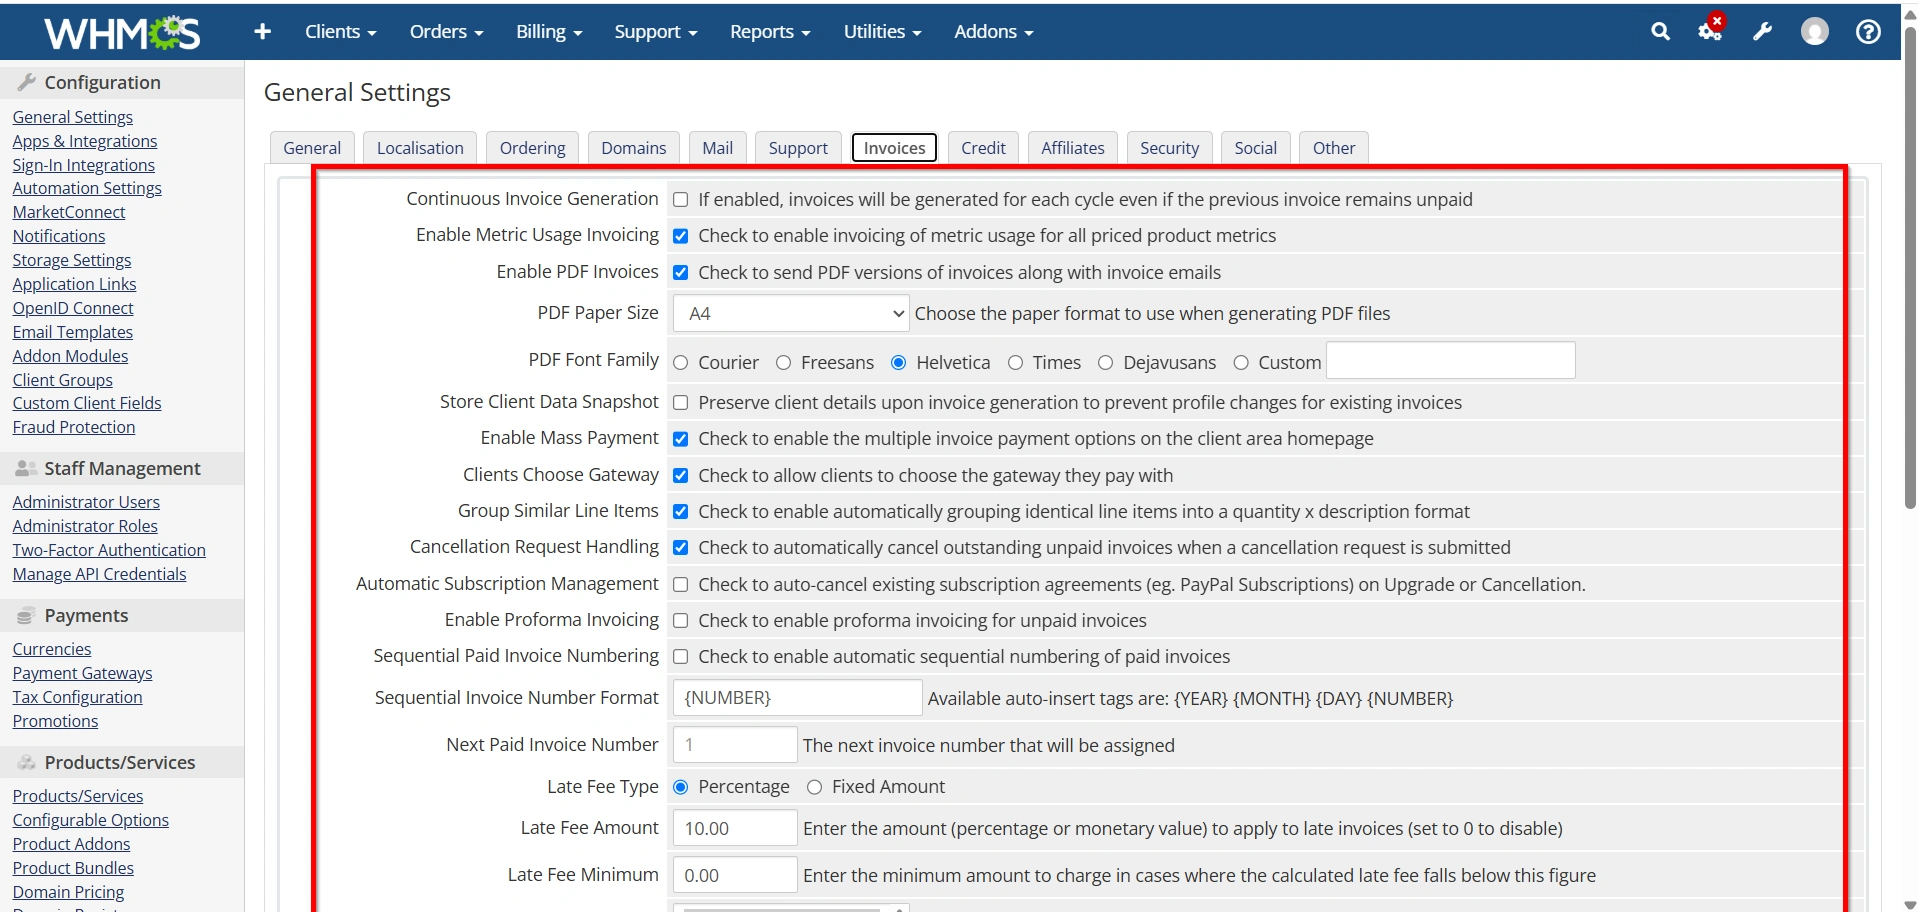
Task: Open the help question mark icon
Action: coord(1868,32)
